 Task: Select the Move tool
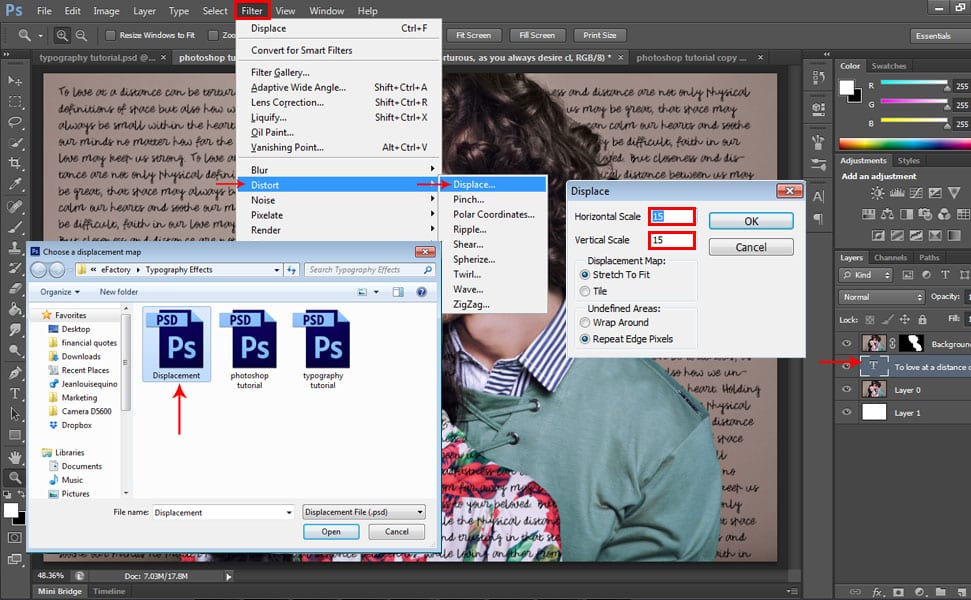(x=15, y=80)
